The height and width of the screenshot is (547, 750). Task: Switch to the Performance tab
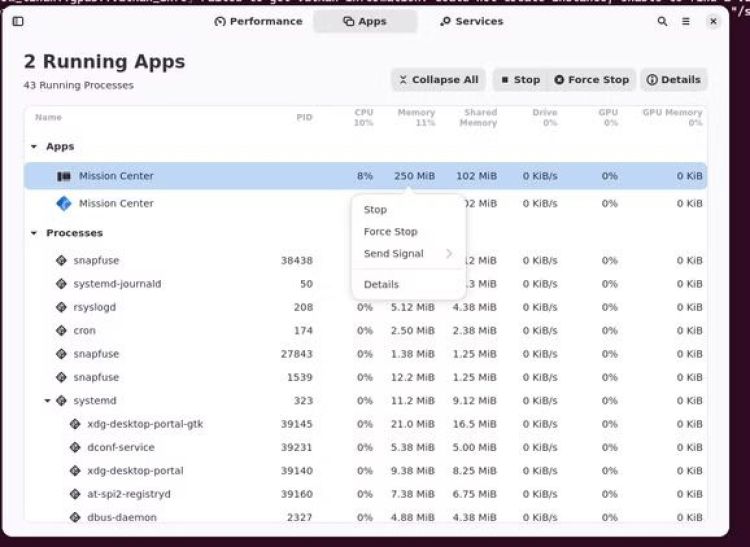click(x=258, y=21)
